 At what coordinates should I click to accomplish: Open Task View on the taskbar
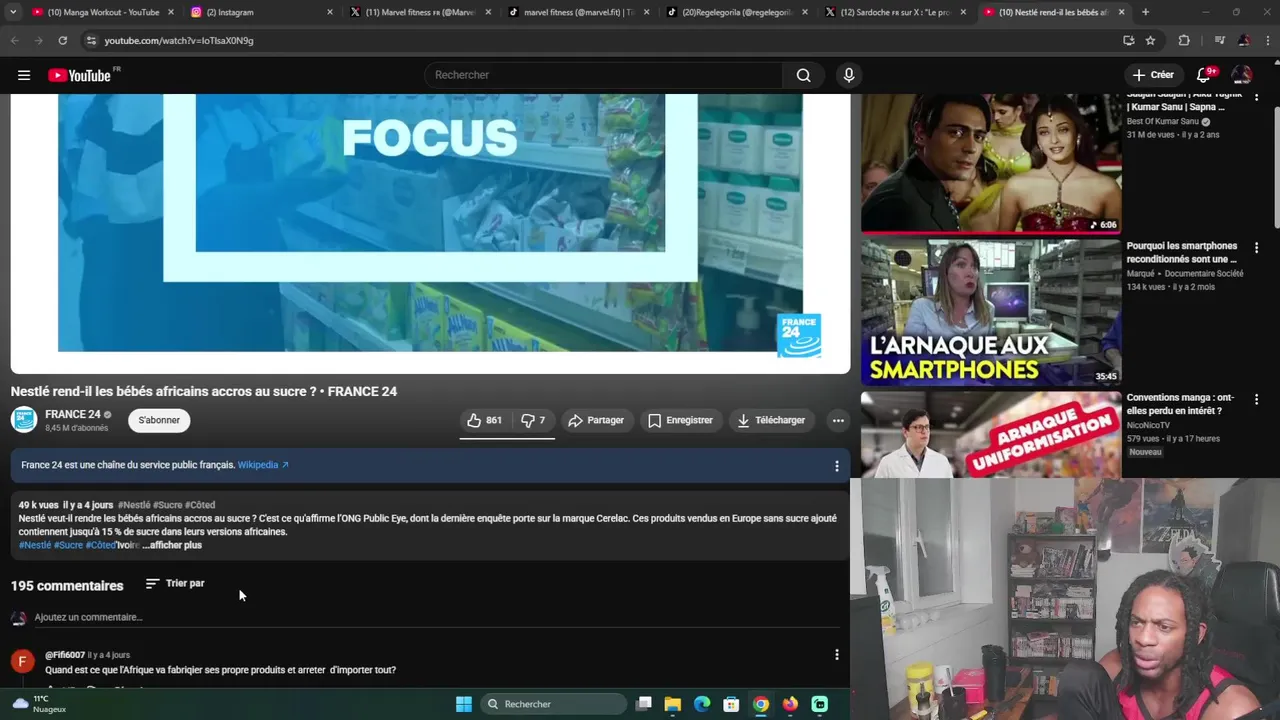pos(644,704)
